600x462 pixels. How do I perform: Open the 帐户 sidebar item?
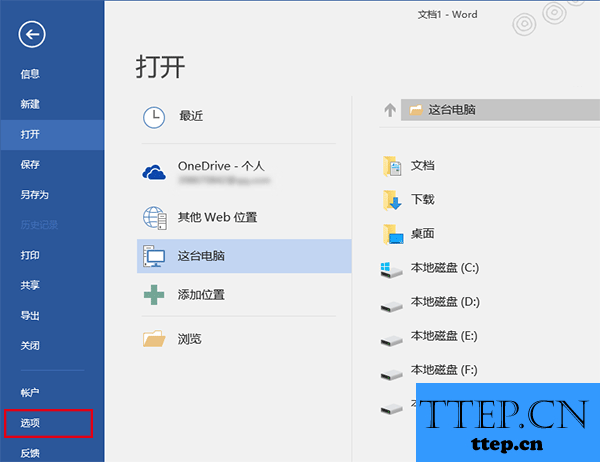(30, 392)
